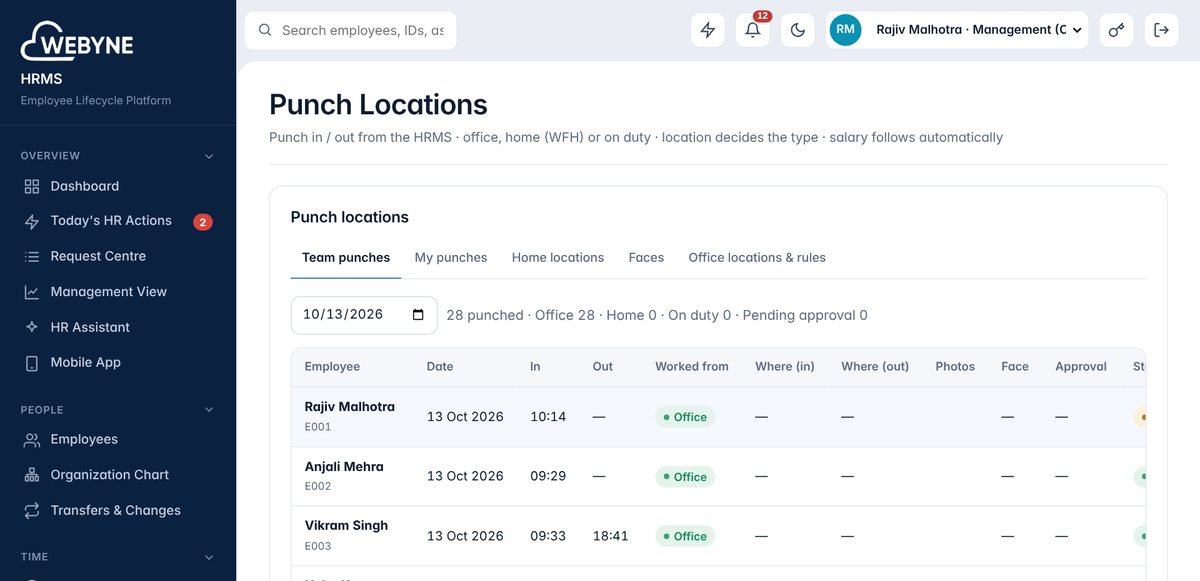This screenshot has height=581, width=1200.
Task: Switch to My punches tab
Action: 451,258
